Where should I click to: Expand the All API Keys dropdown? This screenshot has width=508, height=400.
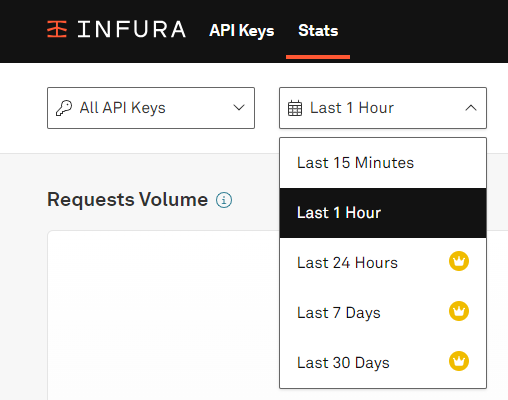151,108
